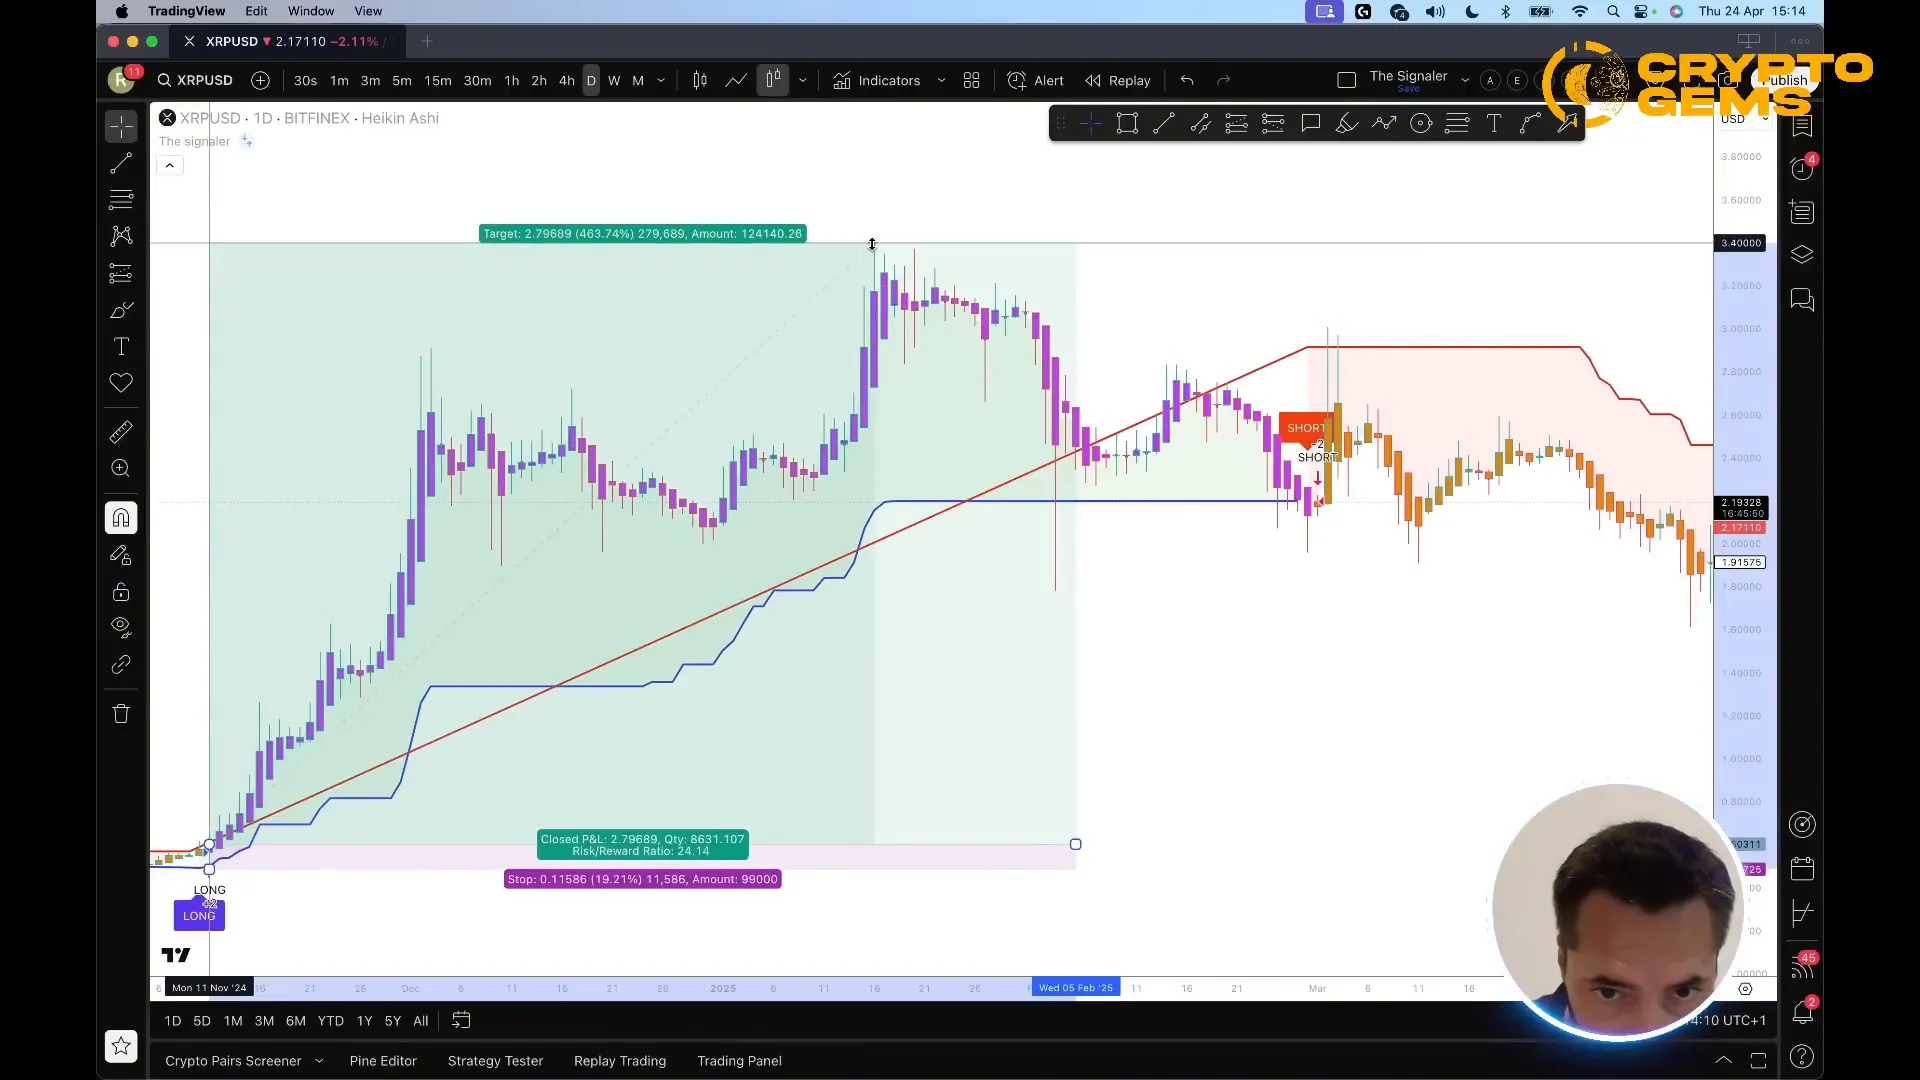This screenshot has height=1080, width=1920.
Task: Set the 1Y date range
Action: tap(364, 1020)
